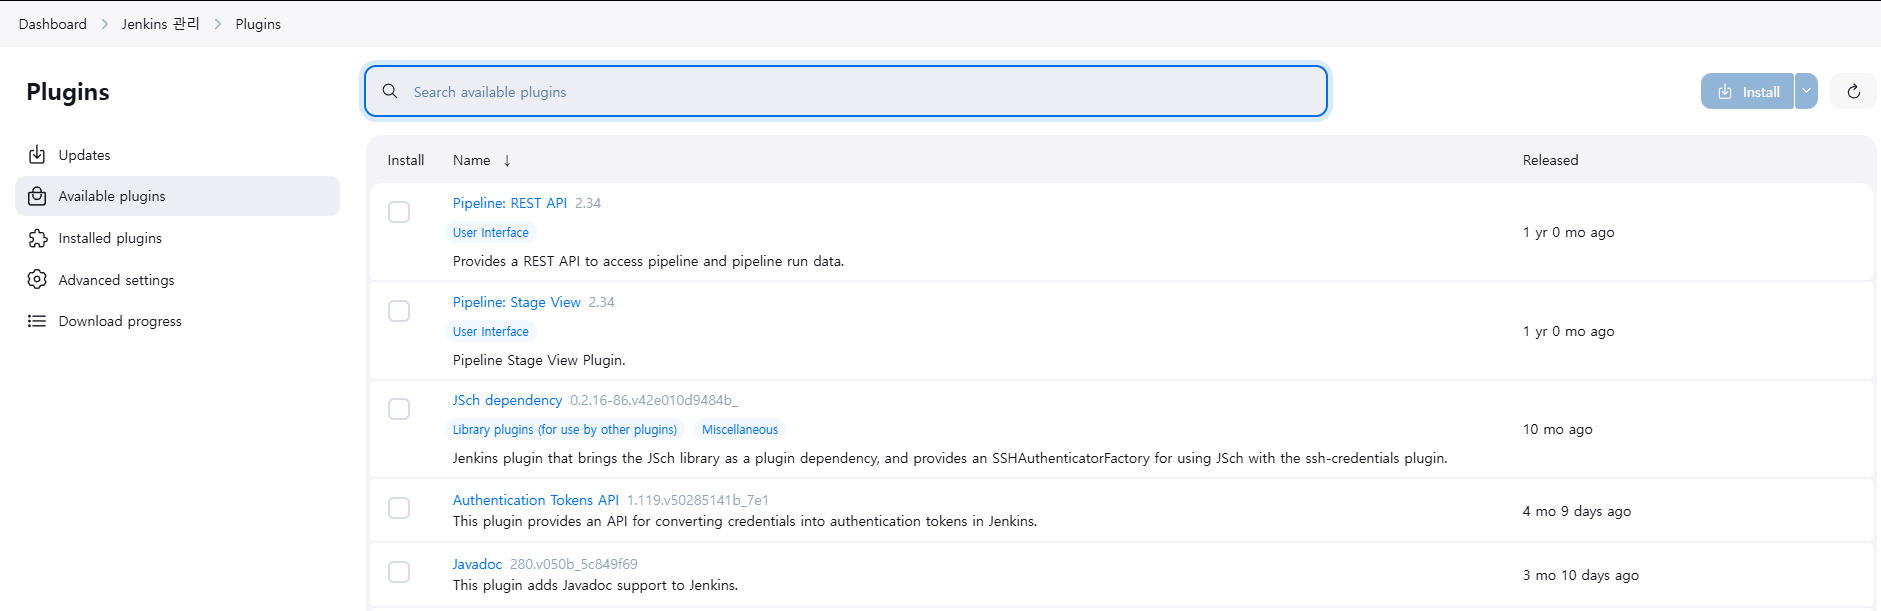Click the Updates sidebar icon
Viewport: 1881px width, 611px height.
37,155
